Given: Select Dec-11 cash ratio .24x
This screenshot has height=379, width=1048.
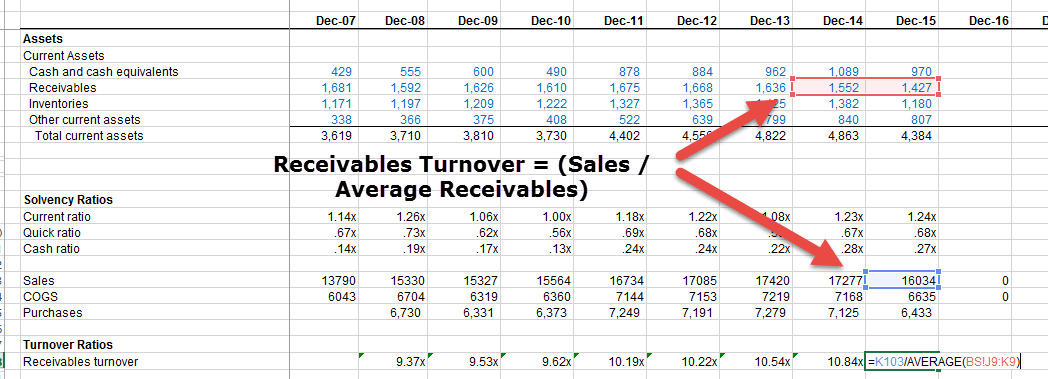Looking at the screenshot, I should [610, 249].
